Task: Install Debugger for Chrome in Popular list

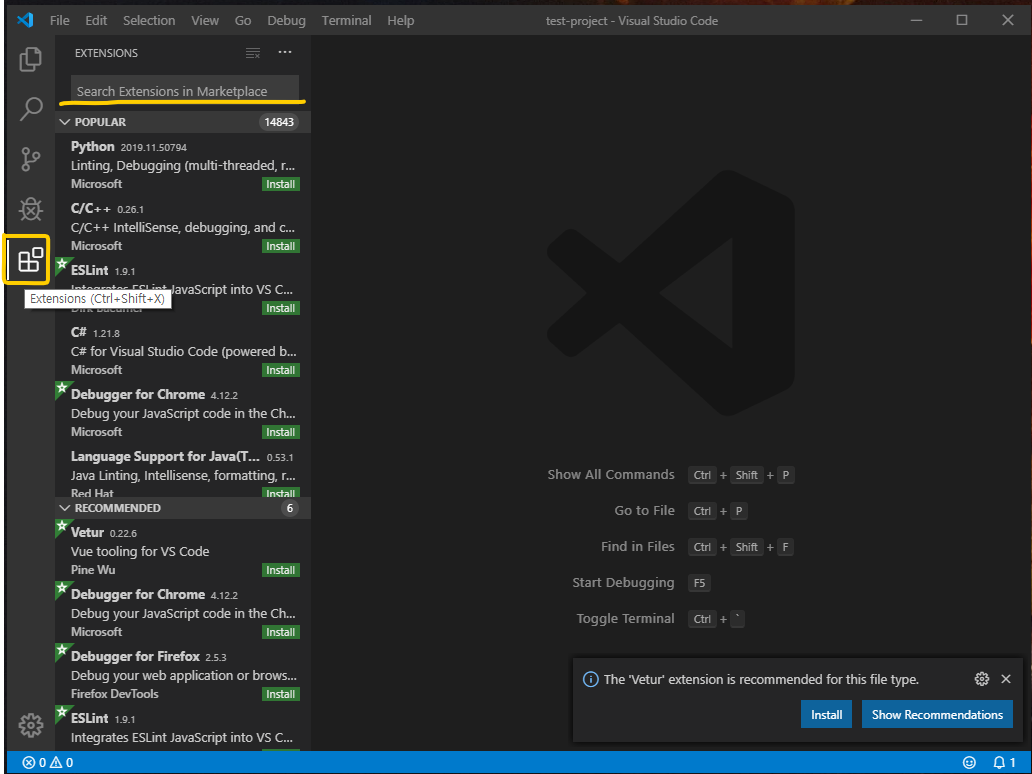Action: point(280,432)
